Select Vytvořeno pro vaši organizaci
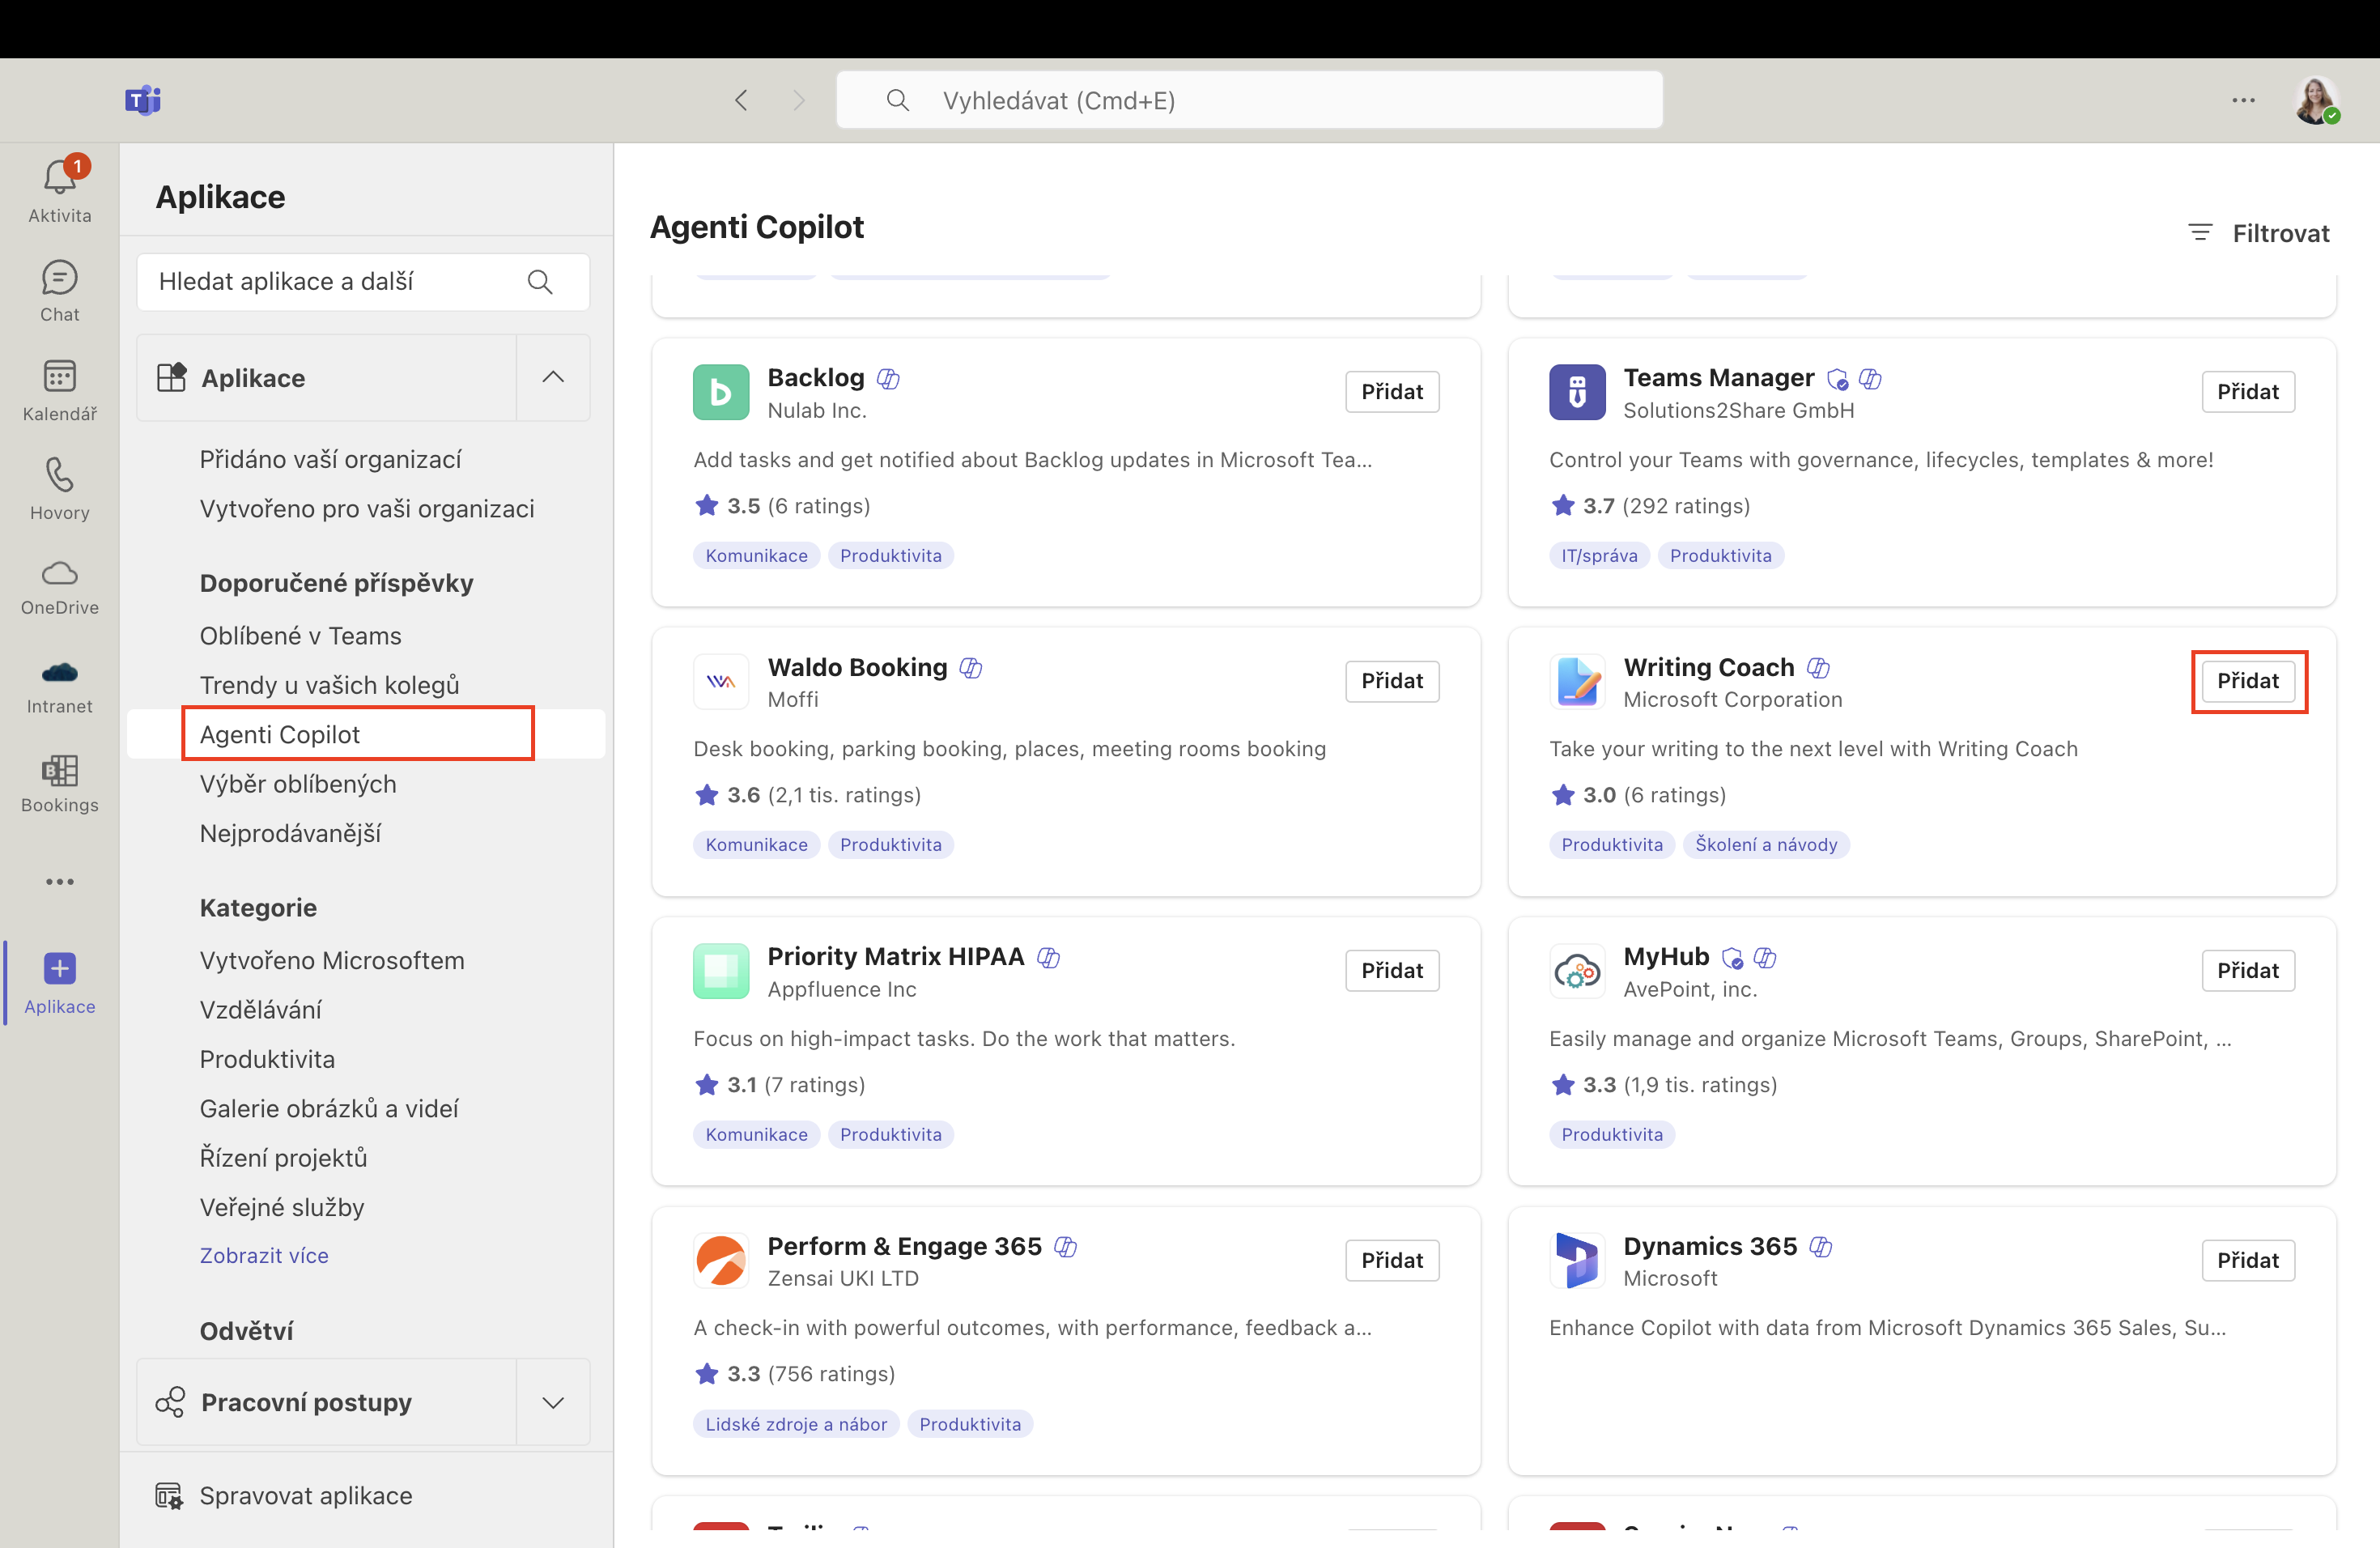The height and width of the screenshot is (1548, 2380). 367,509
